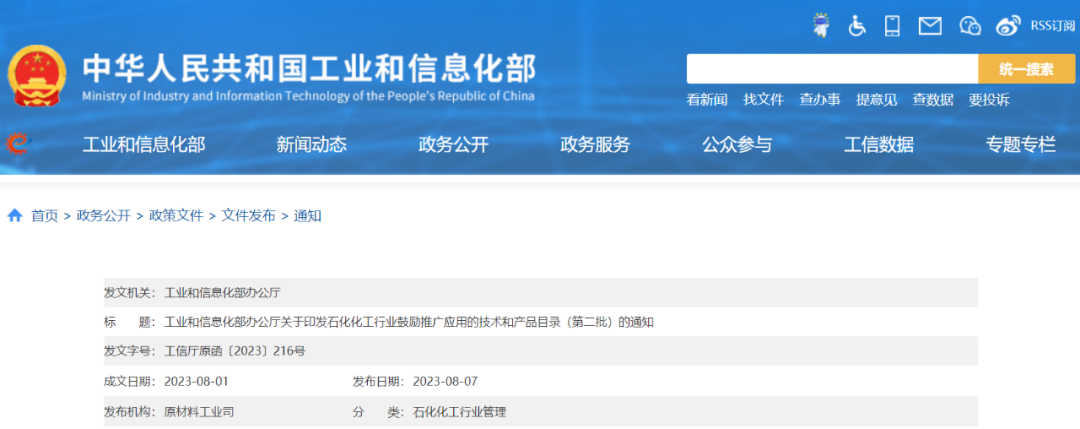This screenshot has height=429, width=1080.
Task: Go to 通知 in breadcrumb
Action: click(308, 216)
